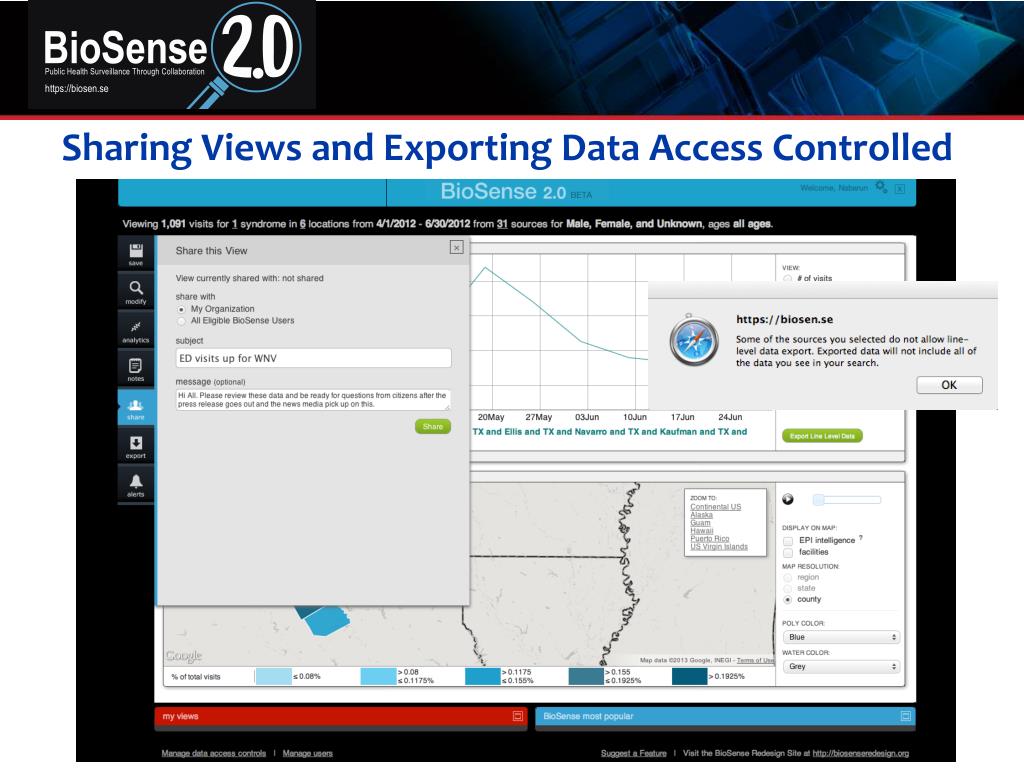Click the save icon in sidebar

(136, 253)
